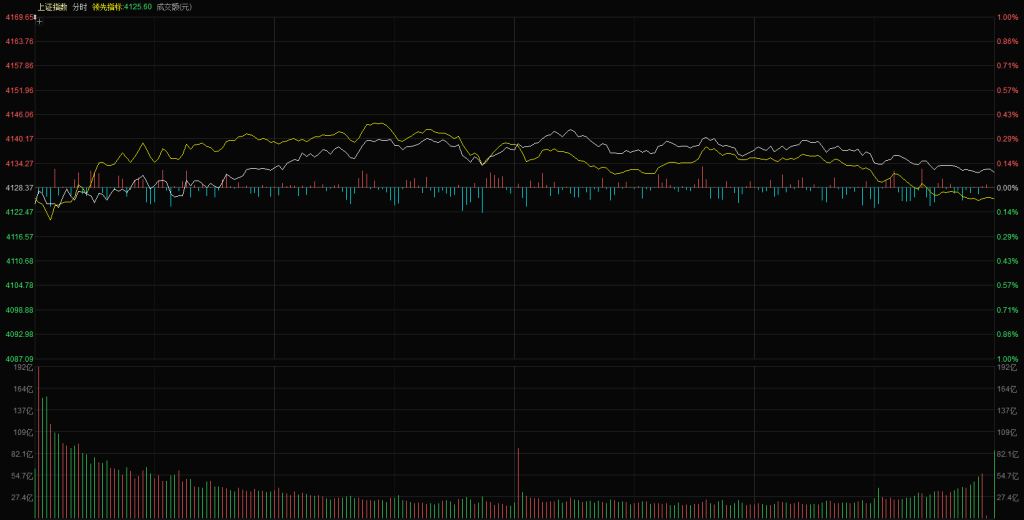Click the tall green closing volume bar
Viewport: 1024px width, 520px height.
pyautogui.click(x=994, y=485)
